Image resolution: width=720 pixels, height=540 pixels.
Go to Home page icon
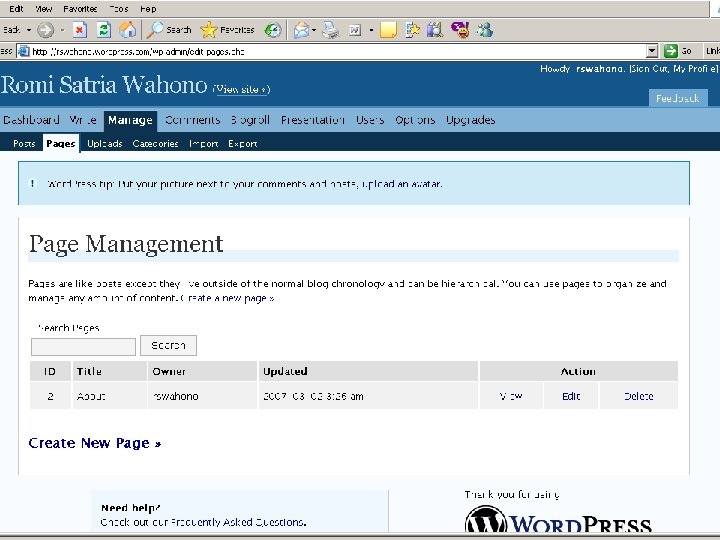128,30
